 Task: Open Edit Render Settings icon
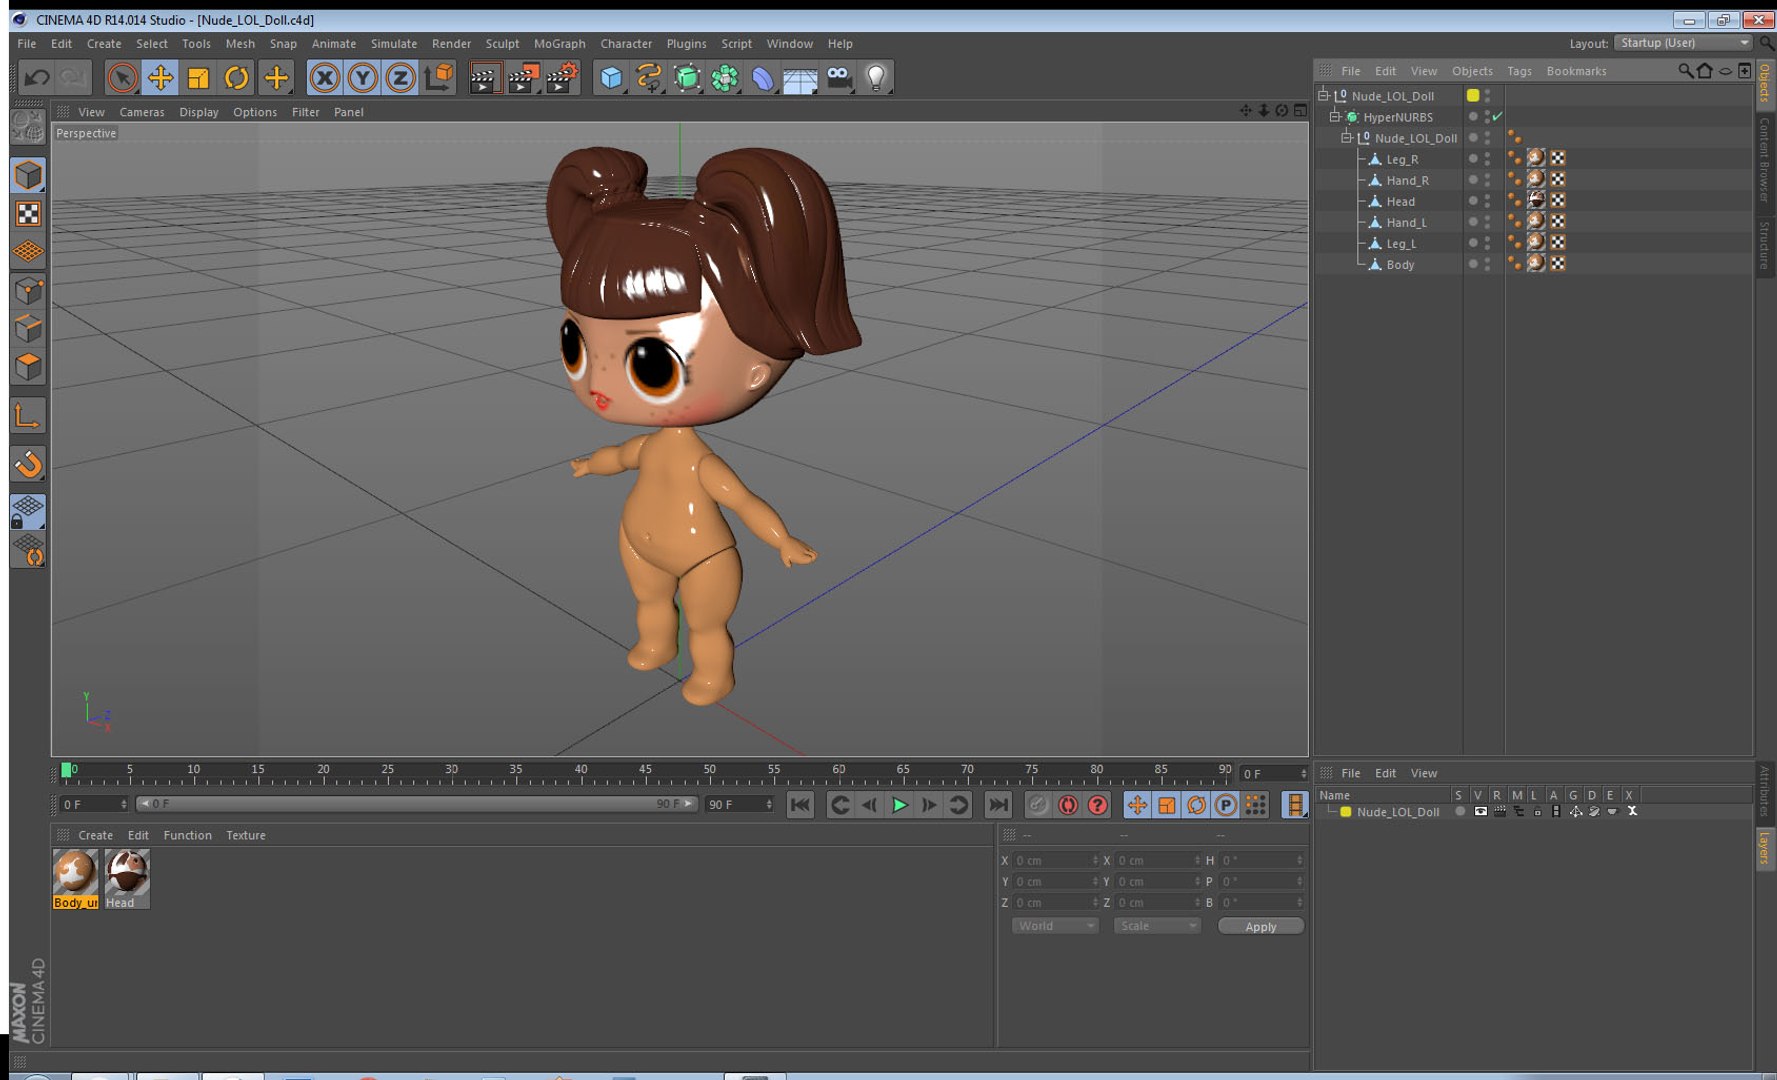point(562,78)
